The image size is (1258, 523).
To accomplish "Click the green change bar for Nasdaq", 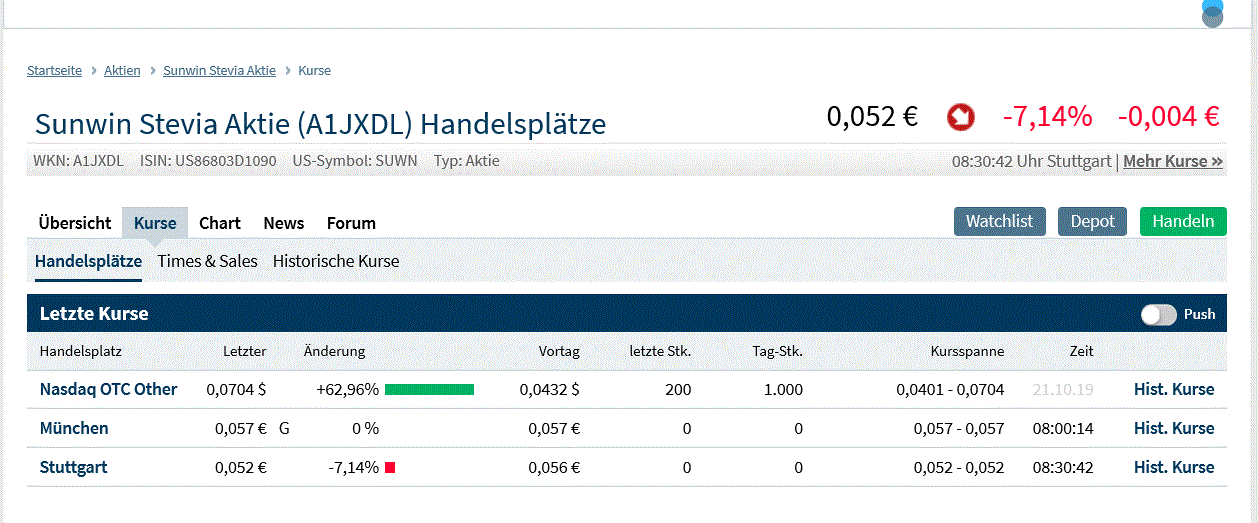I will click(429, 389).
